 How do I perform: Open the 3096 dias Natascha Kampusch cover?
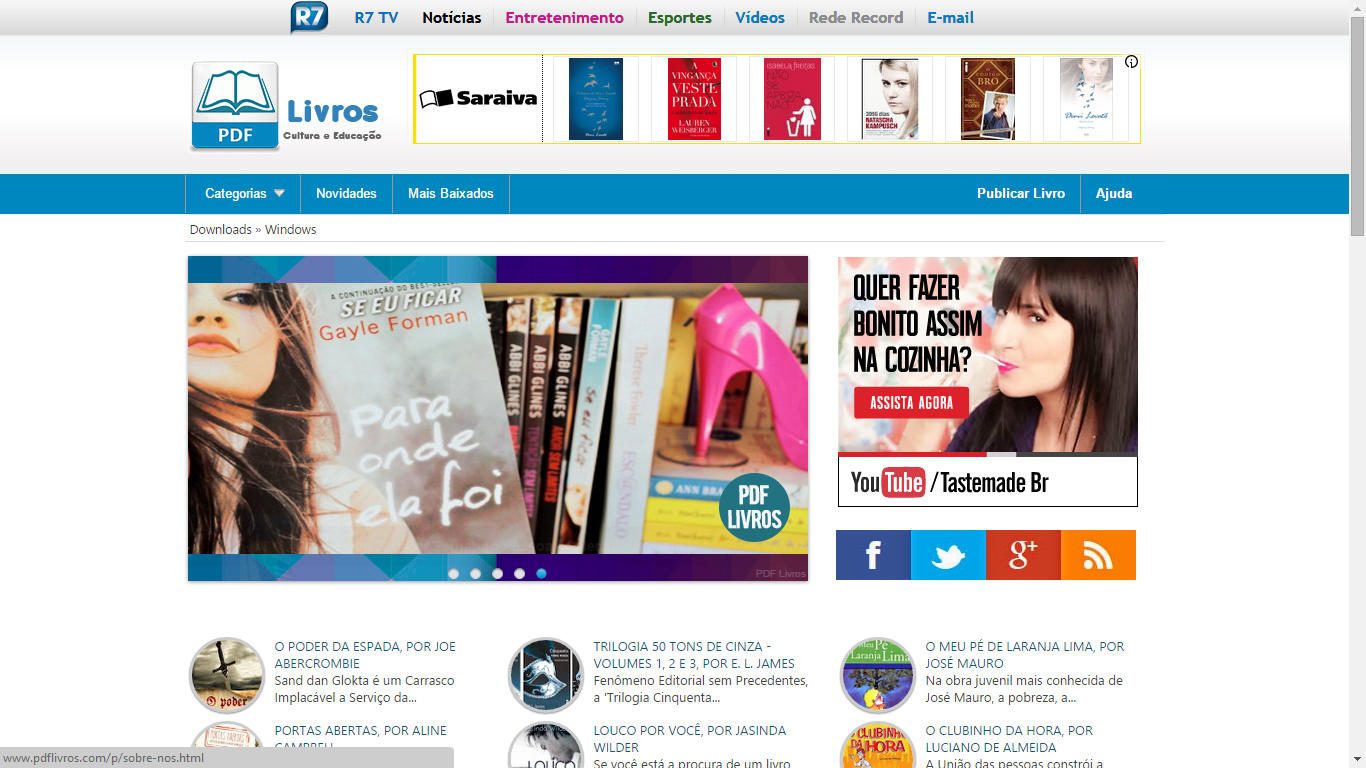click(890, 99)
